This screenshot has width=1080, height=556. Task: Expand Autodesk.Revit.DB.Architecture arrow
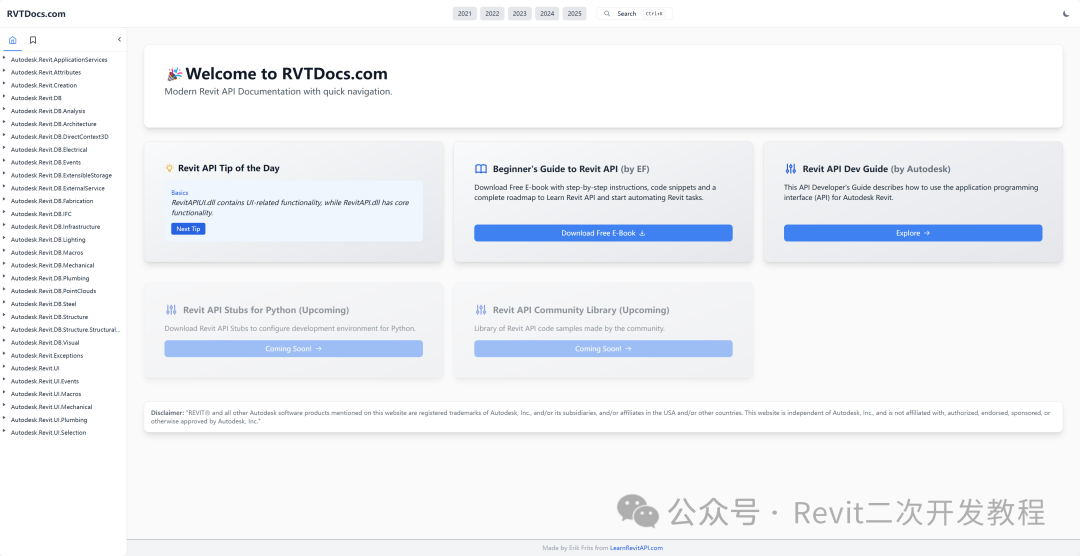click(5, 123)
